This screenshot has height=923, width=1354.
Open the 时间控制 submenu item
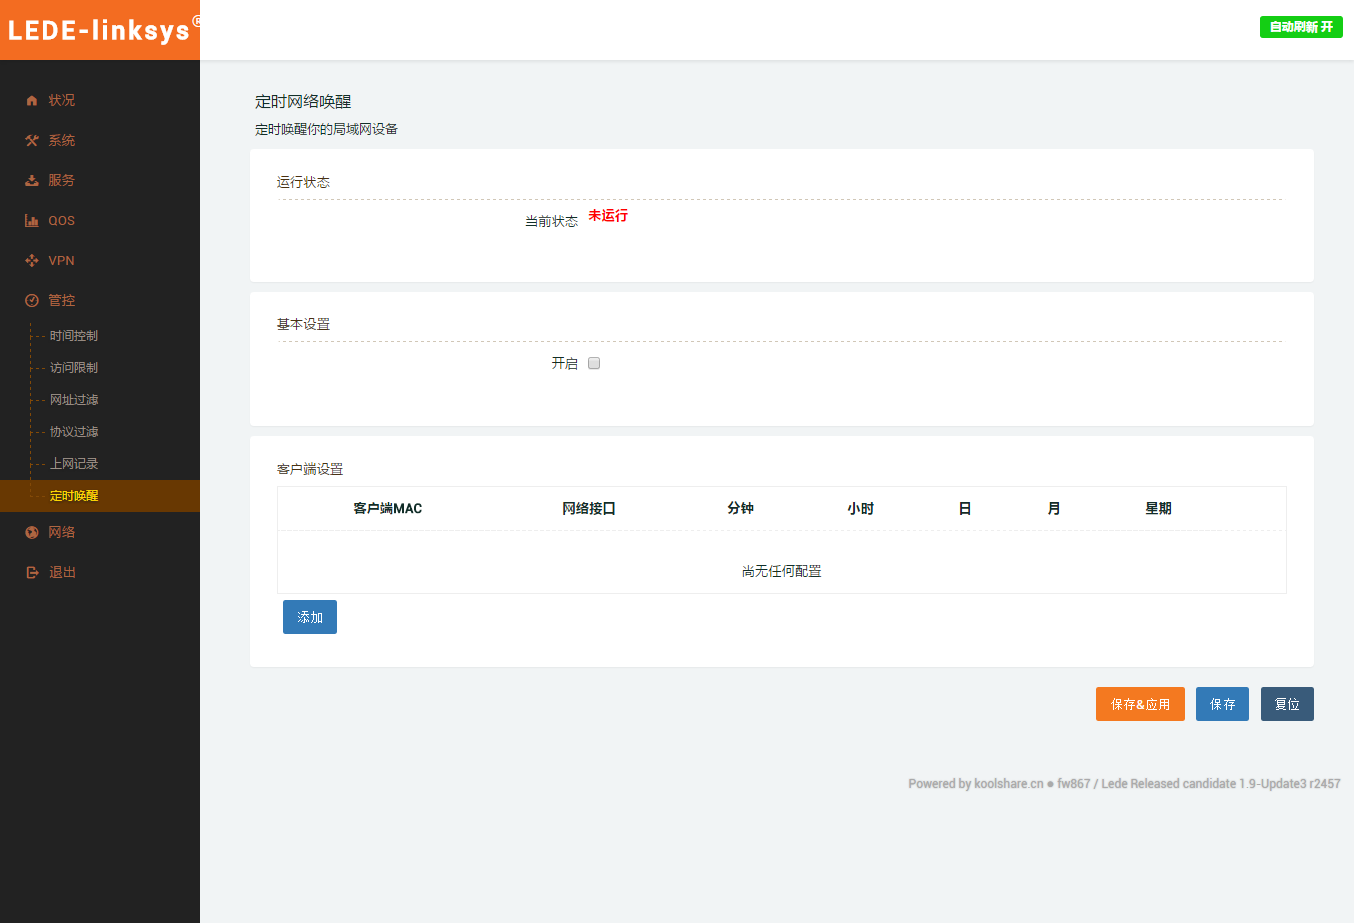pos(74,336)
